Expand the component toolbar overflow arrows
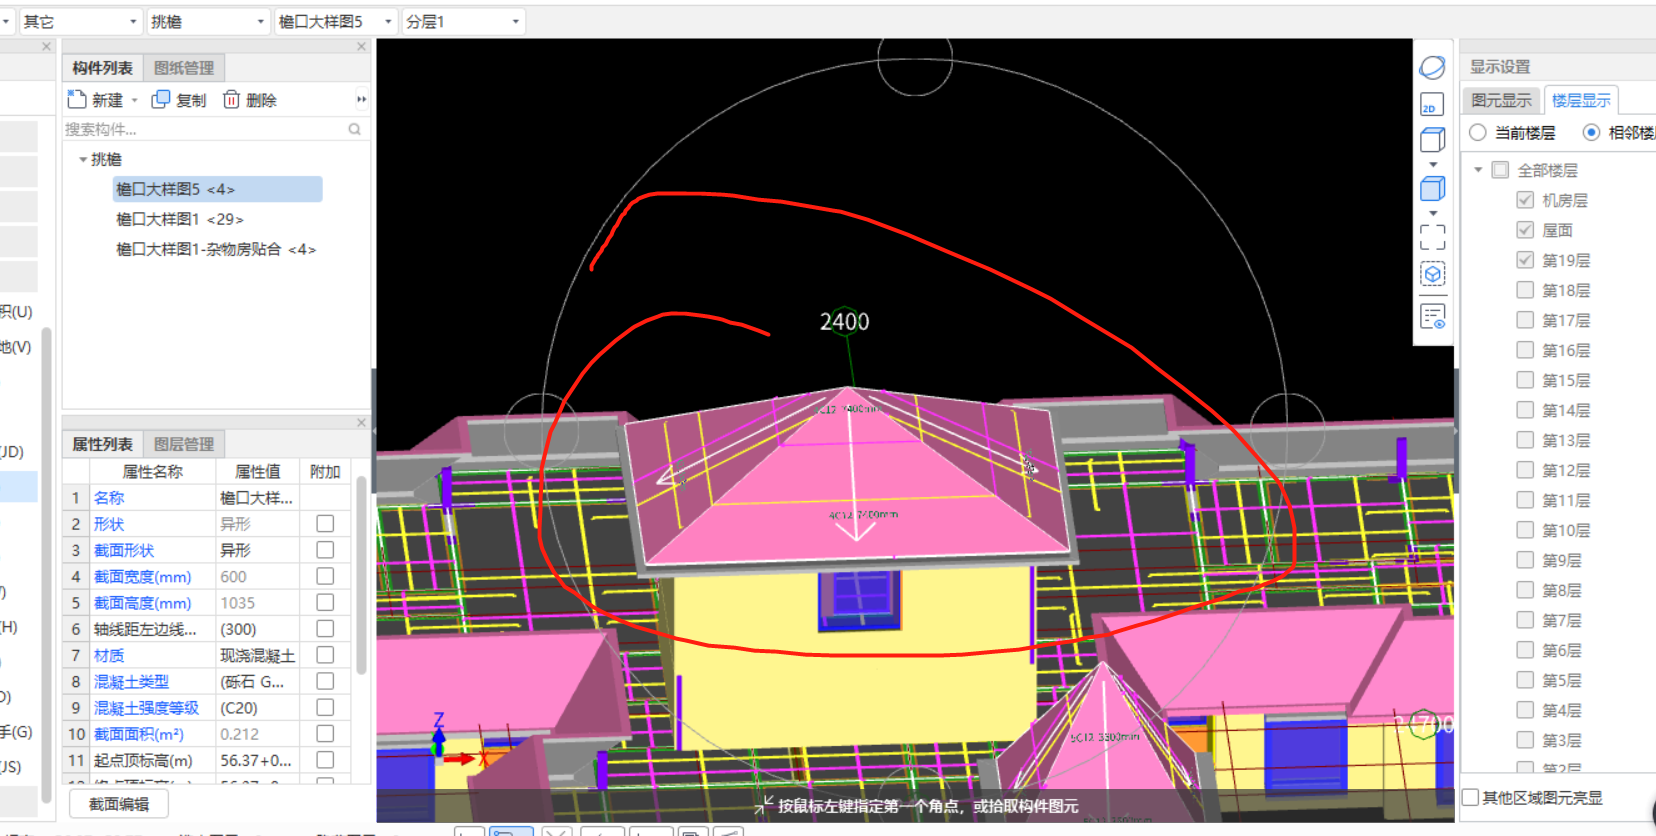 (x=361, y=99)
